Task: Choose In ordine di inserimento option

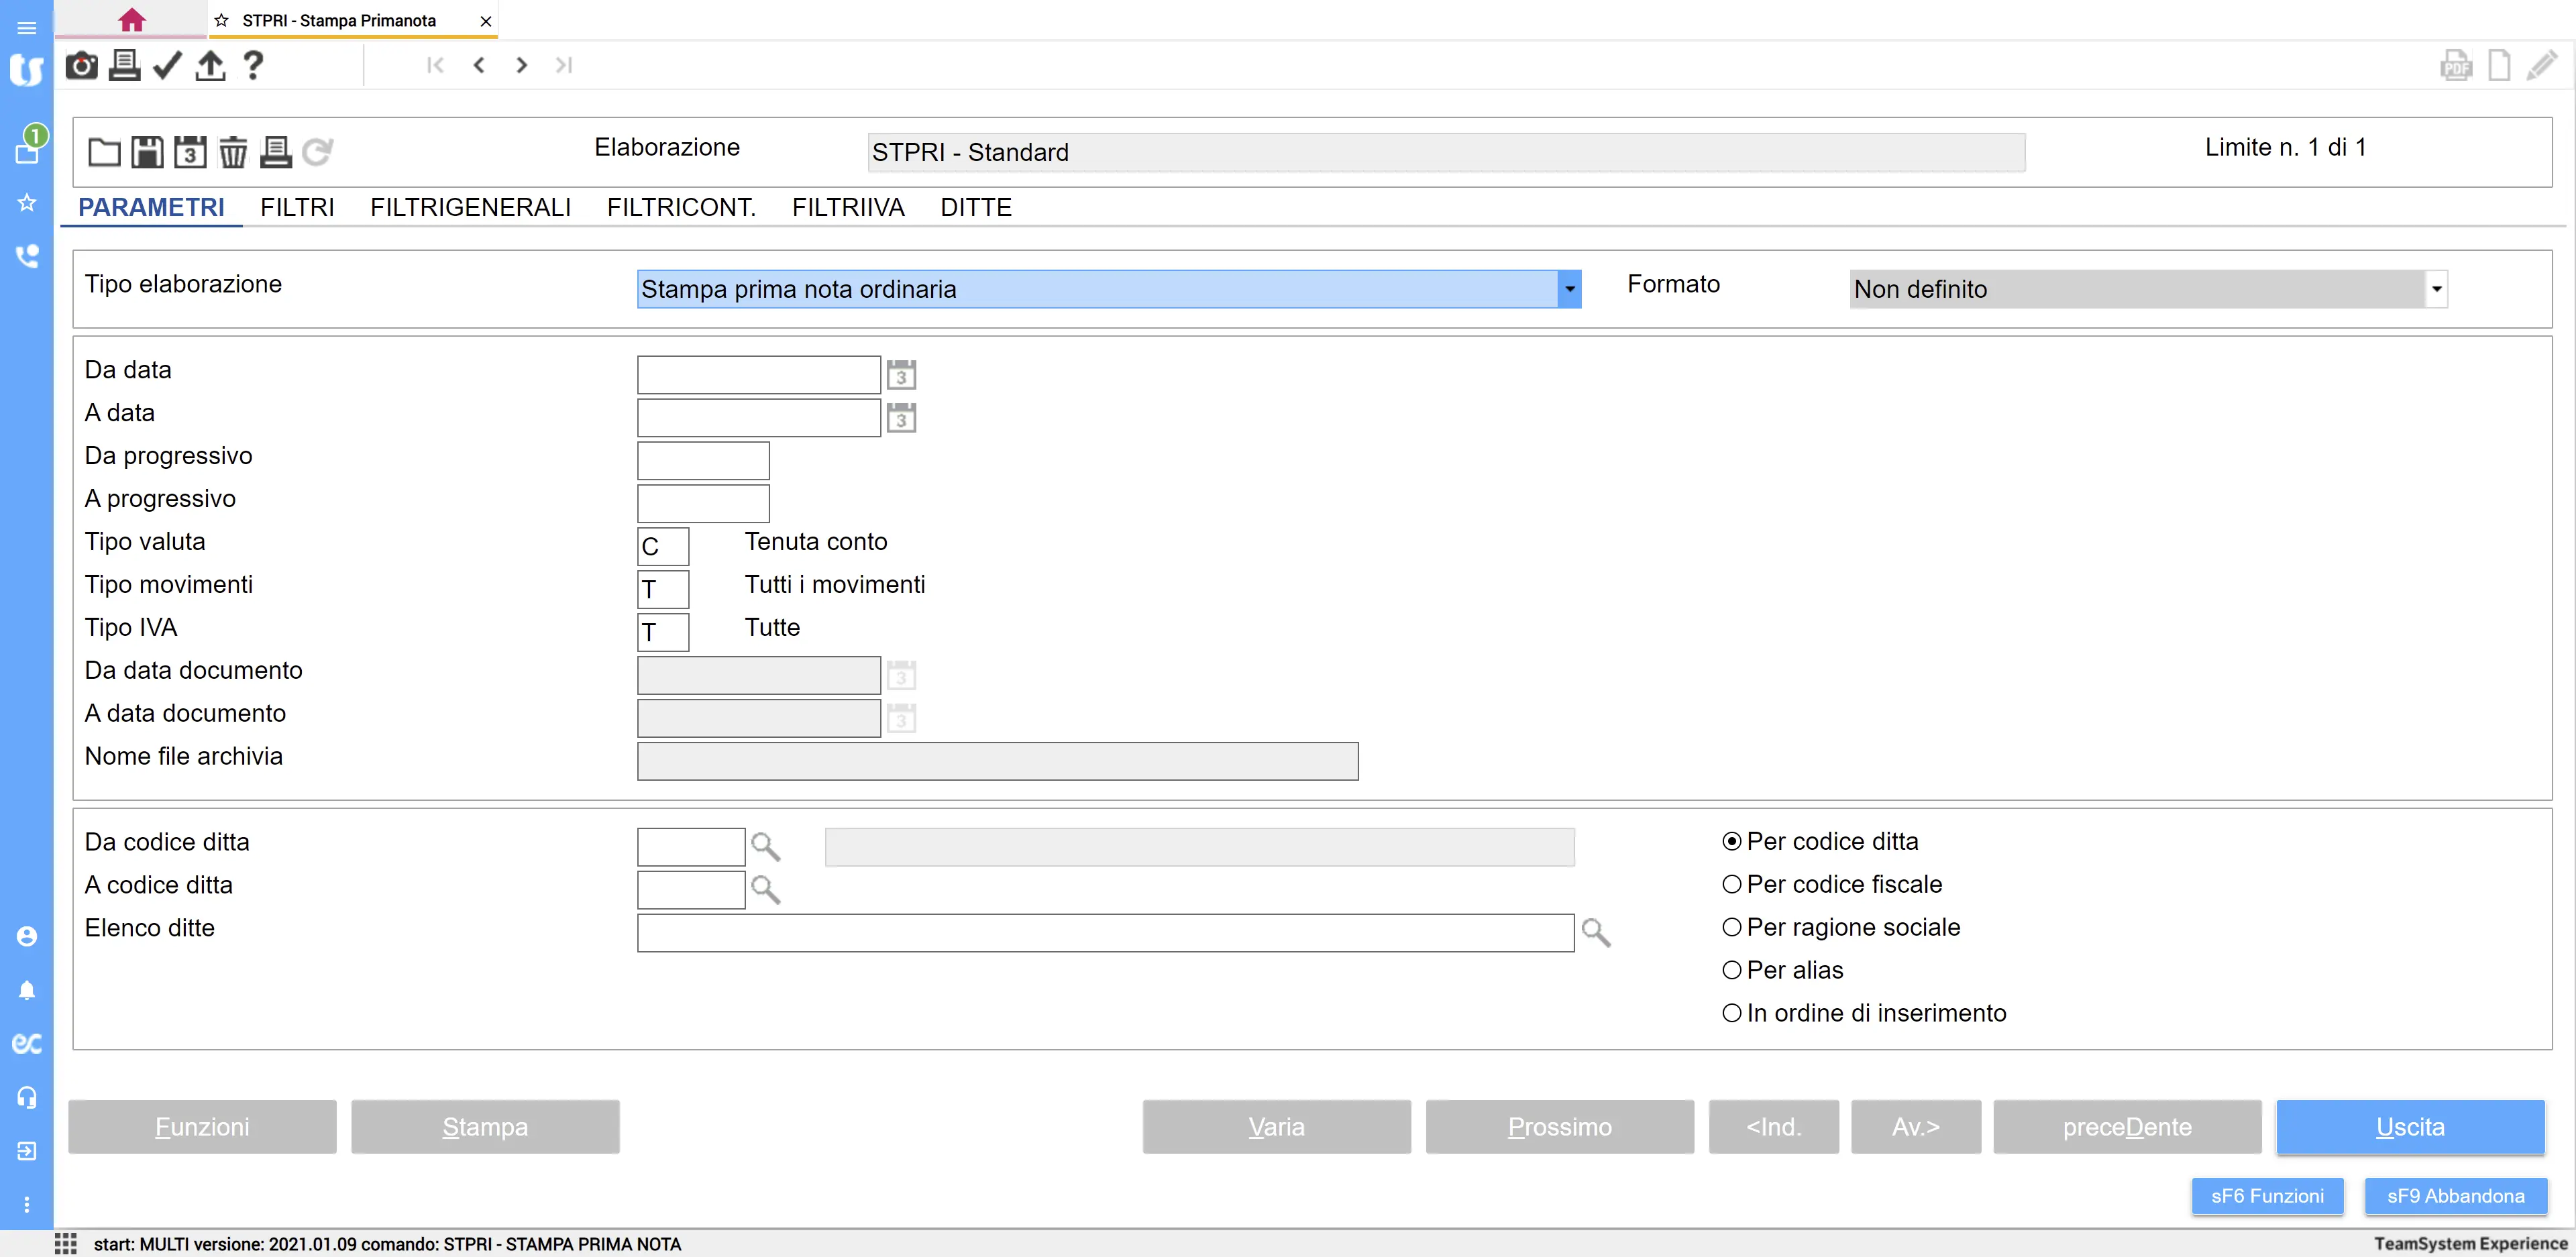Action: [1731, 1013]
